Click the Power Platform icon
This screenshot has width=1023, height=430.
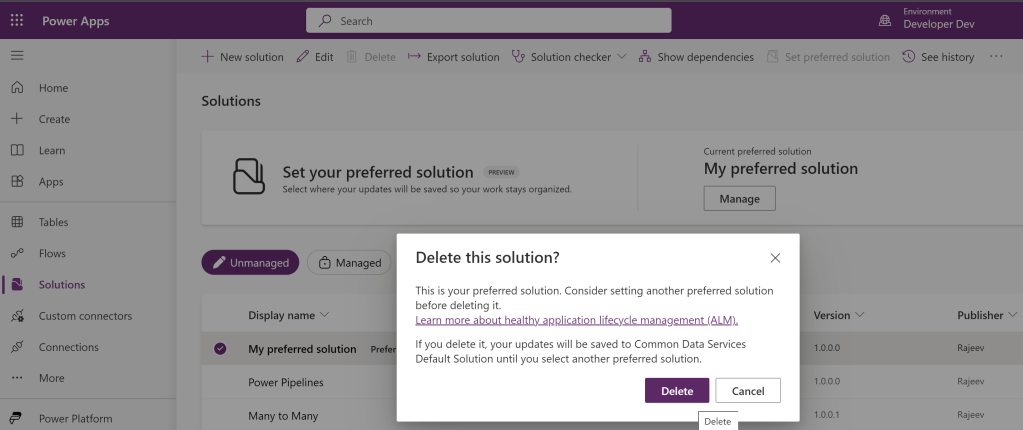(17, 418)
